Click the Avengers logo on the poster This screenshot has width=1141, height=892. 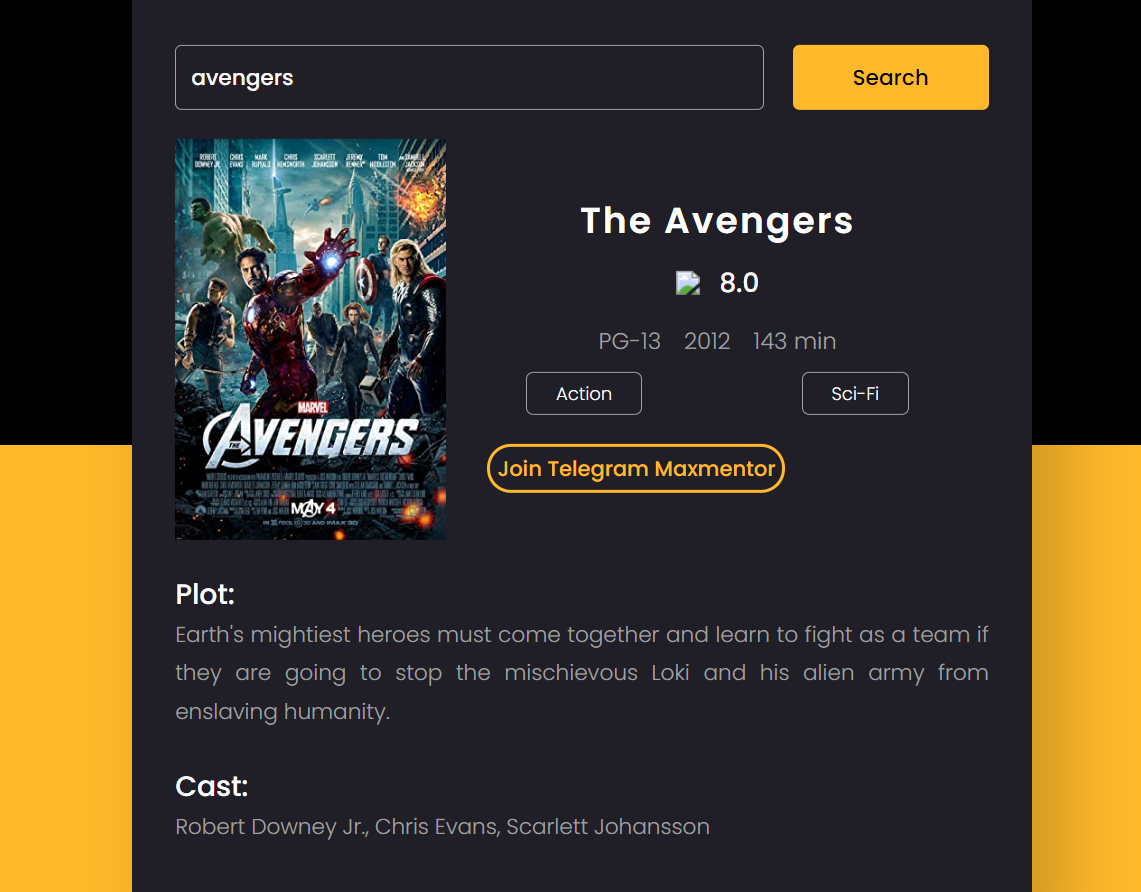pos(310,435)
